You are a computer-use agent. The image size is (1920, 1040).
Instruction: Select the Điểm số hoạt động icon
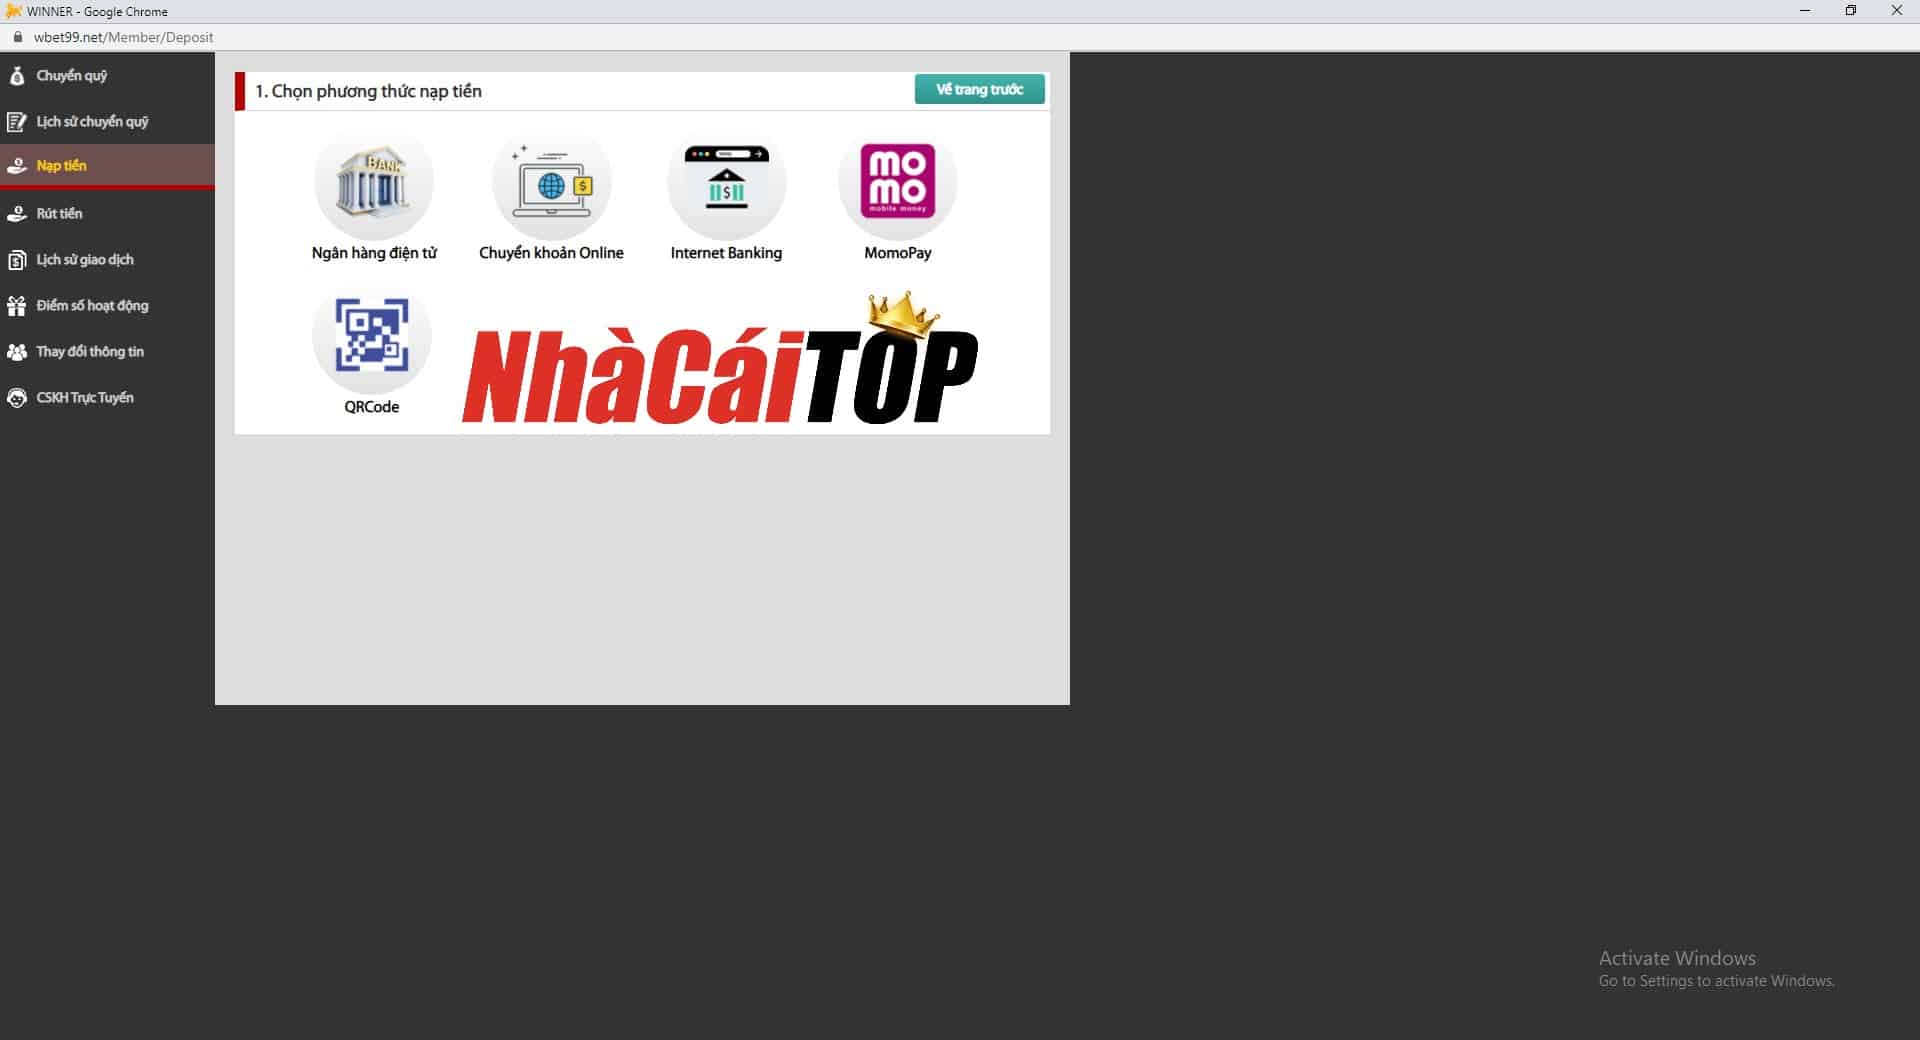(17, 305)
